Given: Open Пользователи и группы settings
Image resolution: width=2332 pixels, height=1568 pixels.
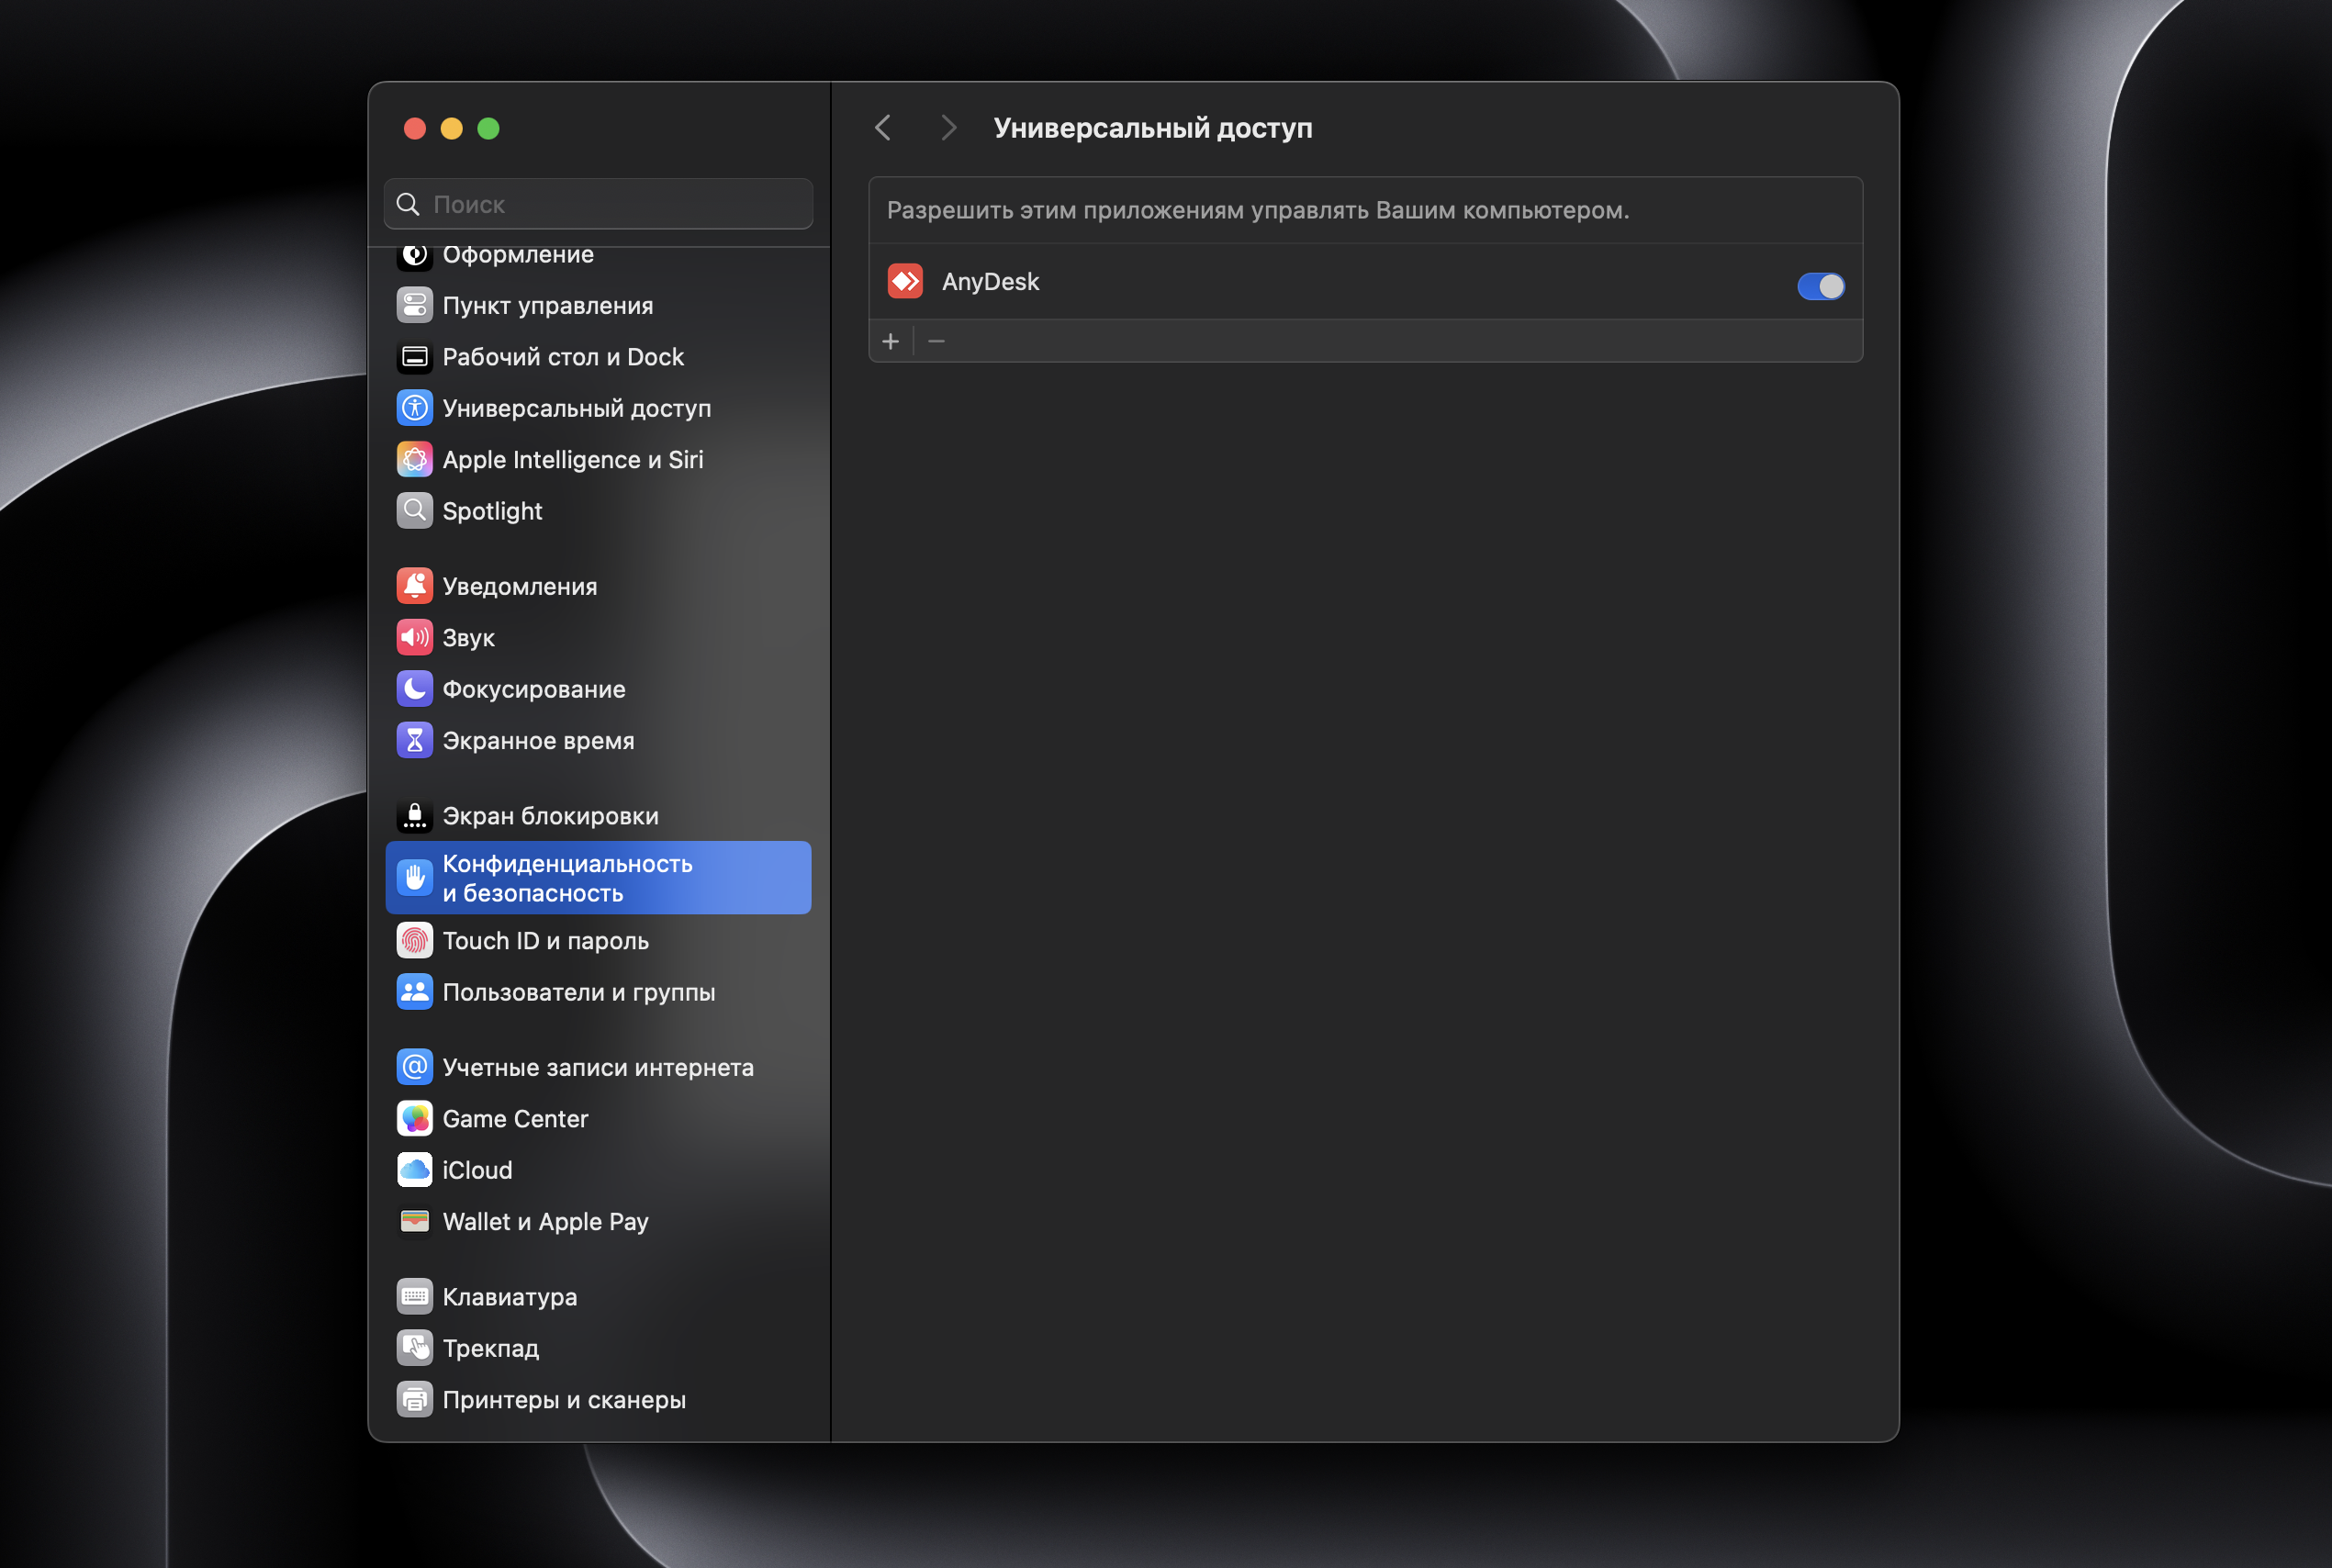Looking at the screenshot, I should tap(598, 992).
